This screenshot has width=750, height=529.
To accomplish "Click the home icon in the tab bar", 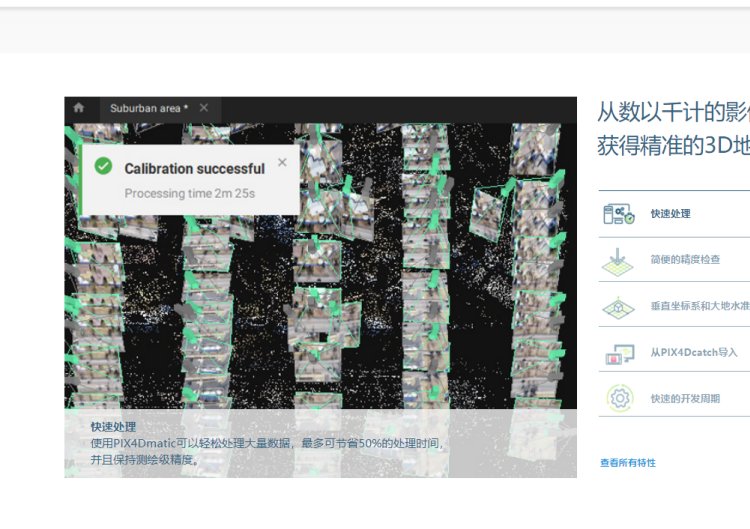I will click(x=79, y=108).
